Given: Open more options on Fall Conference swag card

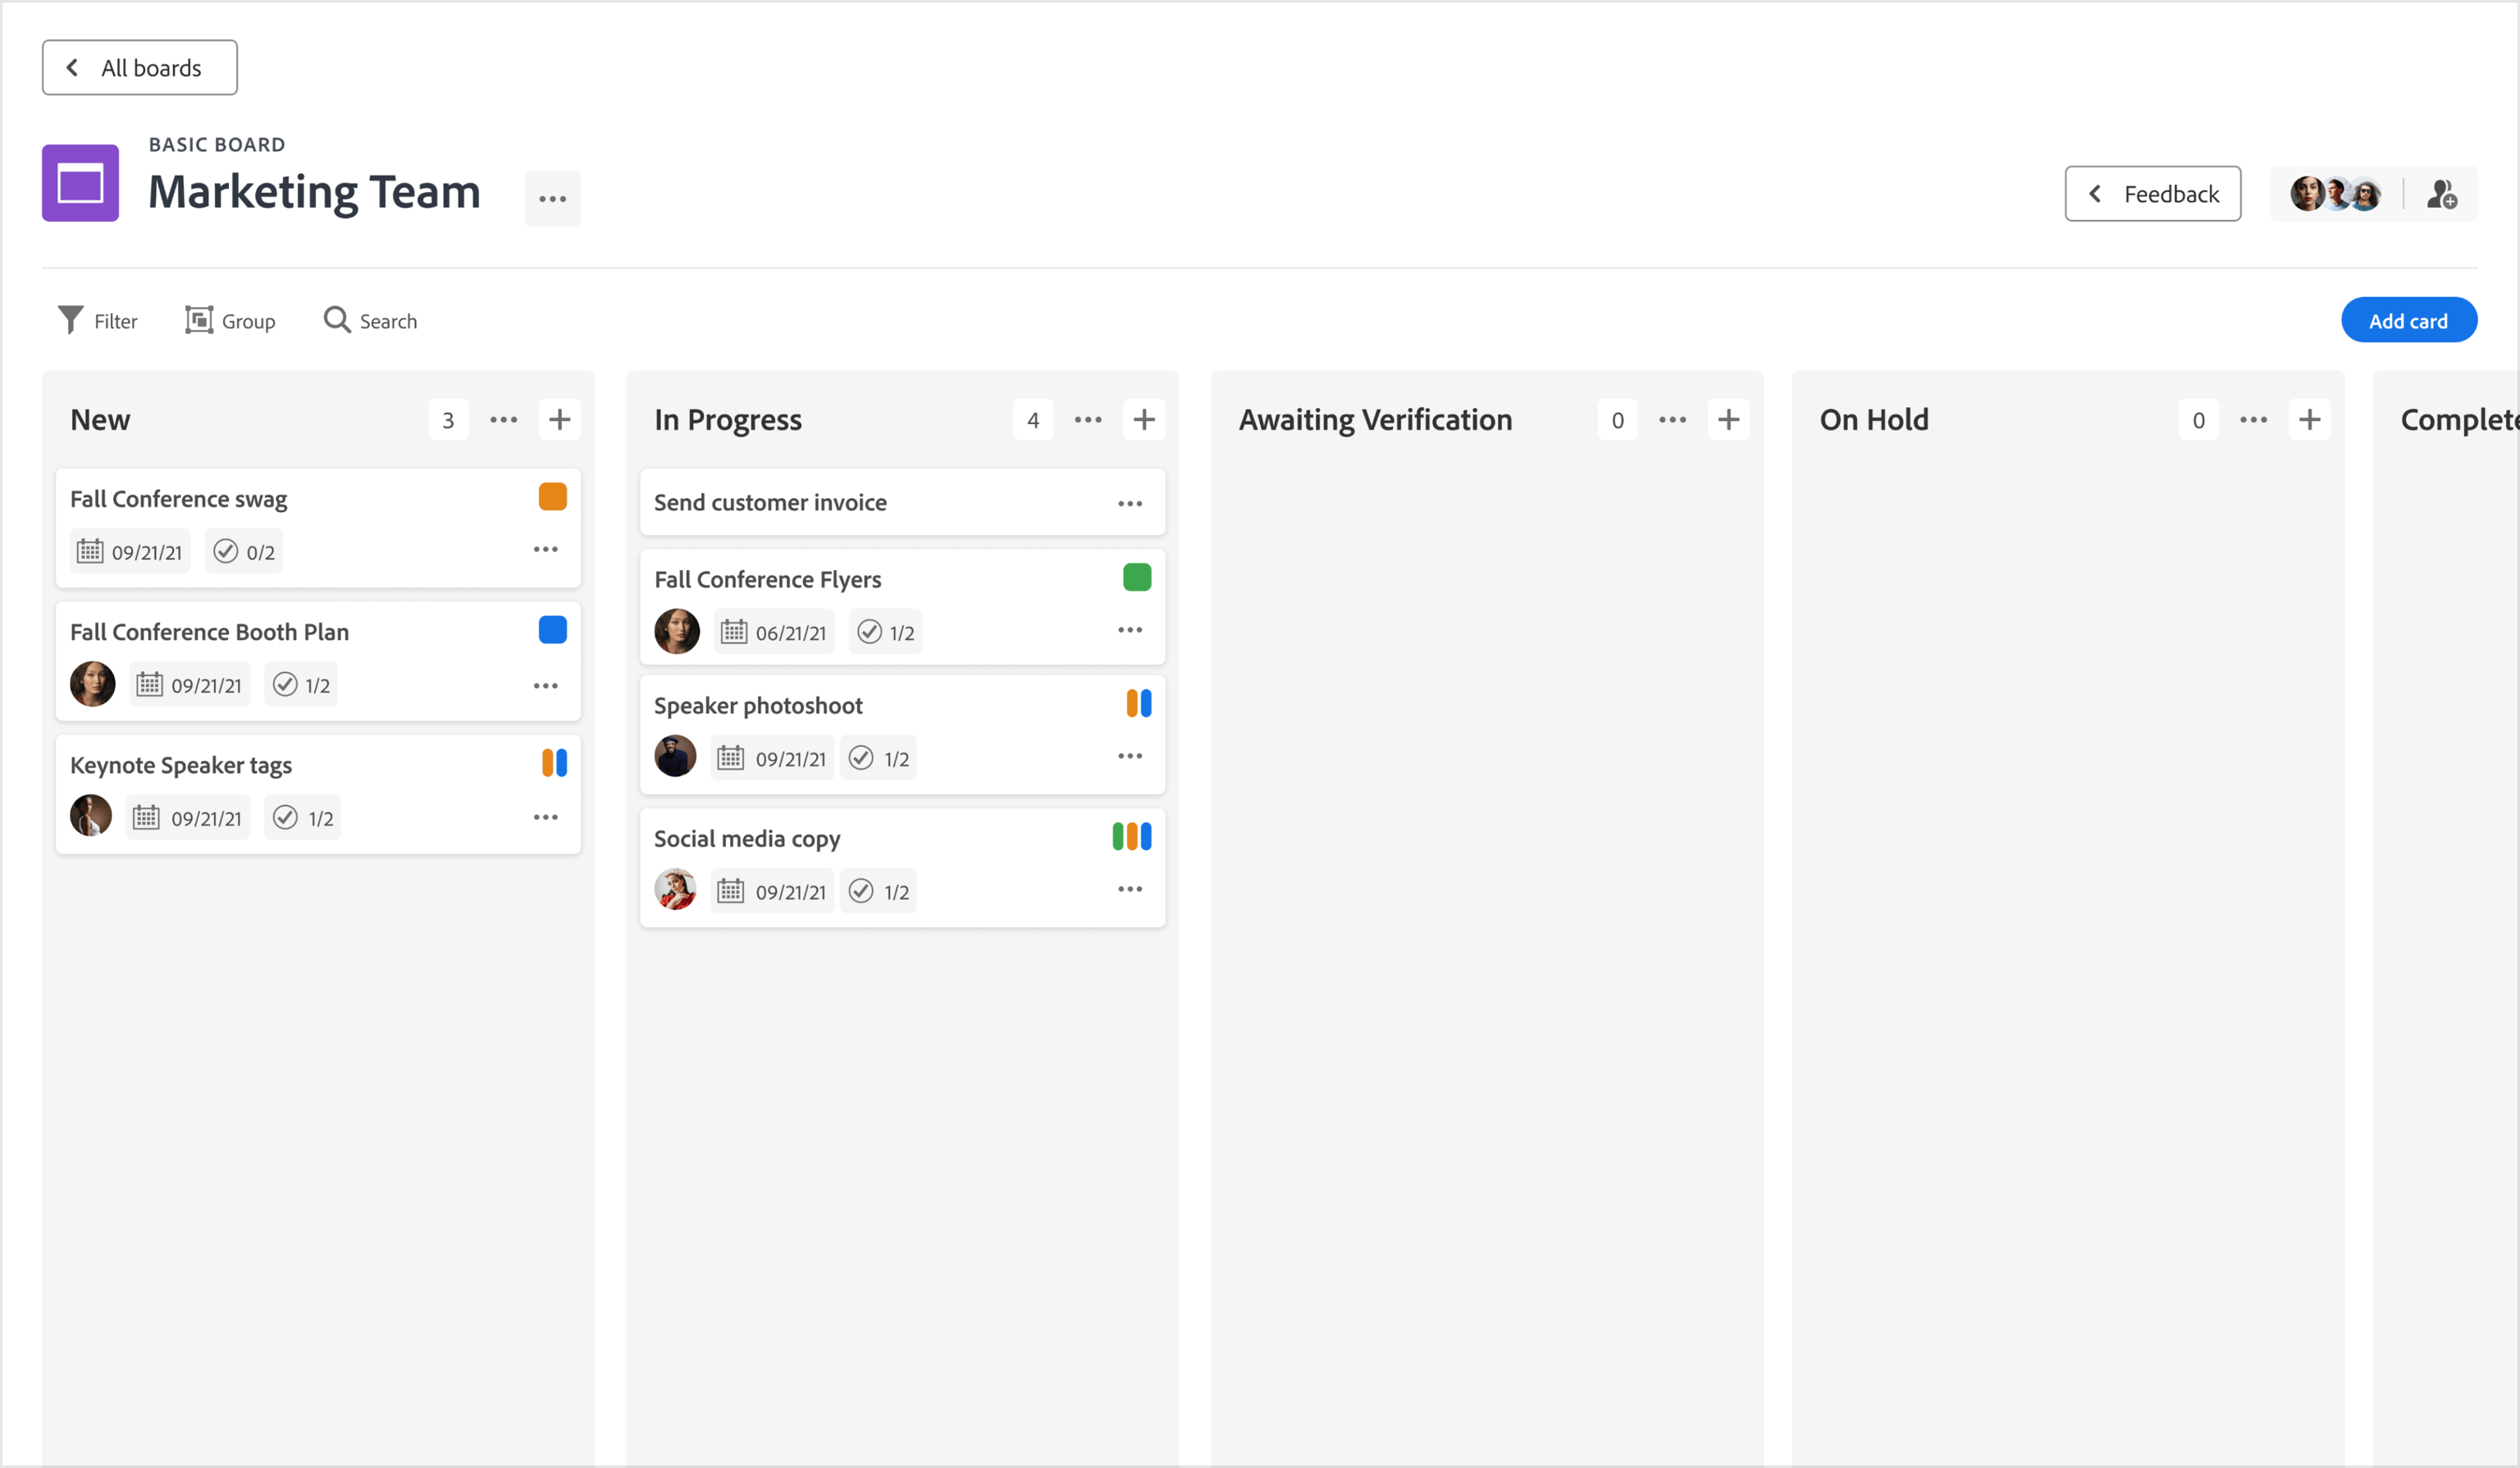Looking at the screenshot, I should tap(545, 549).
